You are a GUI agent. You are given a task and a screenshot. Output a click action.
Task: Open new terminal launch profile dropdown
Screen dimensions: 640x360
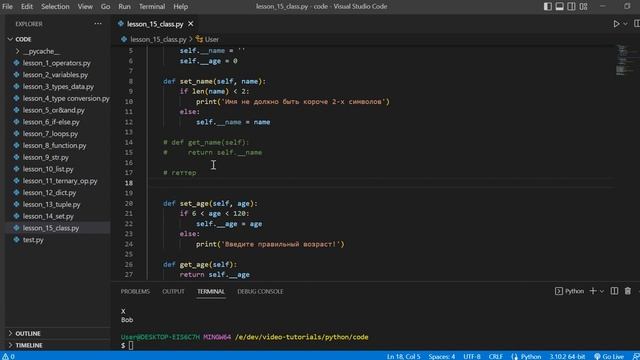602,291
